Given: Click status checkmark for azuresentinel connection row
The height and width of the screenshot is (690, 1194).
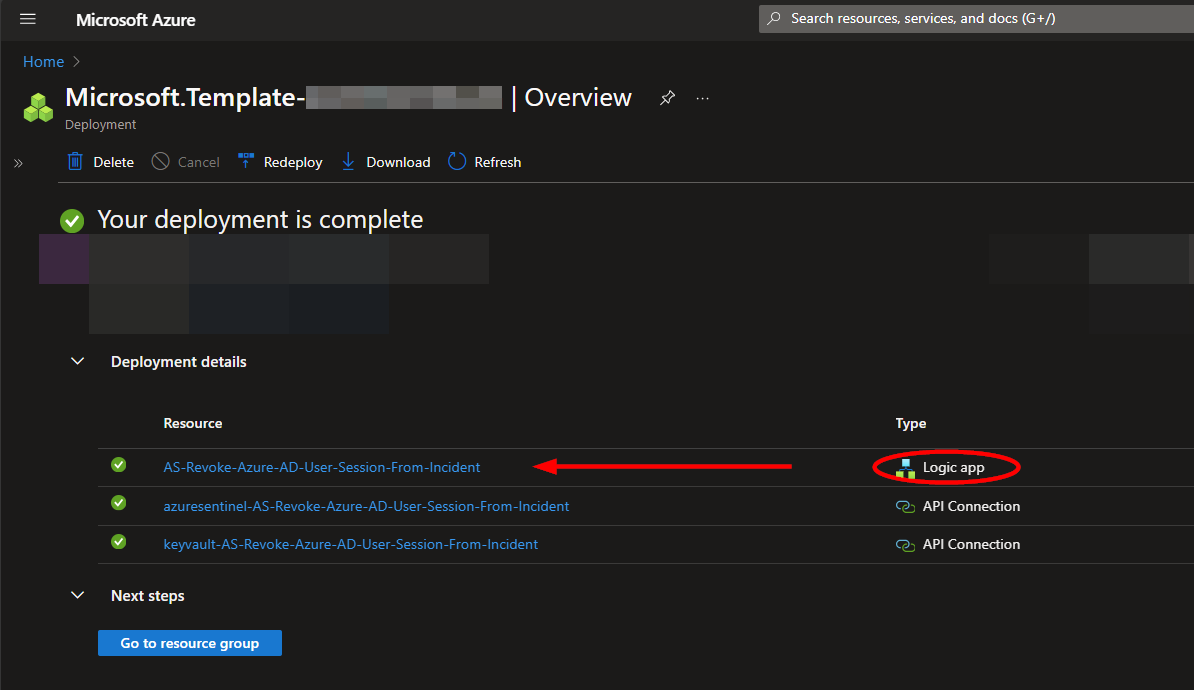Looking at the screenshot, I should (x=119, y=503).
